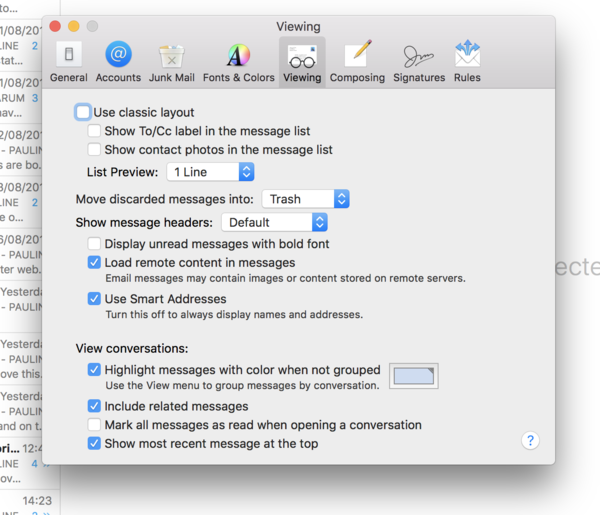
Task: Open the Rules preferences pane
Action: point(467,62)
